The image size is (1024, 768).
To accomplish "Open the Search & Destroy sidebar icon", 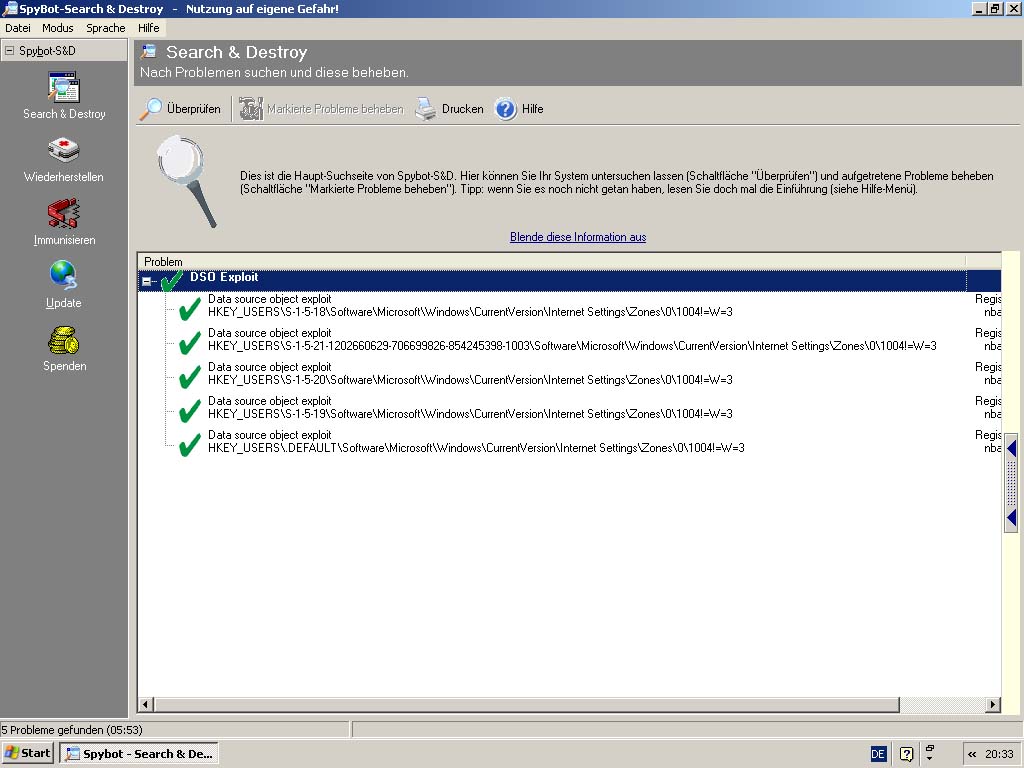I will tap(64, 88).
